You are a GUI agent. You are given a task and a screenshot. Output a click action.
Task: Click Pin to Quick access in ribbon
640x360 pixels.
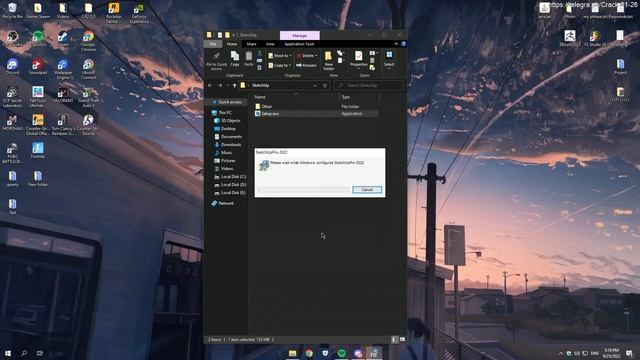coord(216,60)
